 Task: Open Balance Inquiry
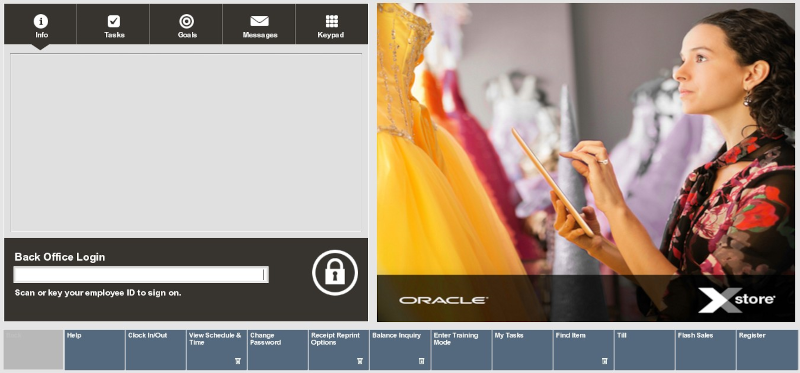tap(400, 350)
